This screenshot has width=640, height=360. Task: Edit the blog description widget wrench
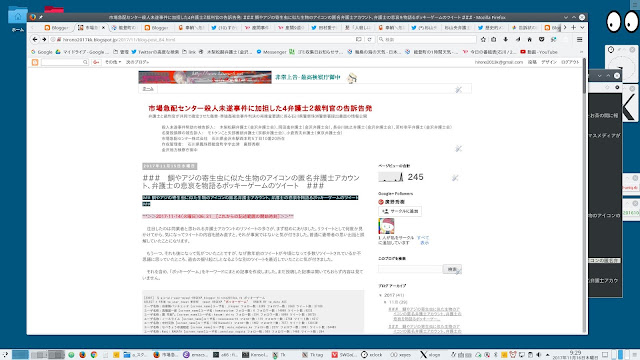458,149
